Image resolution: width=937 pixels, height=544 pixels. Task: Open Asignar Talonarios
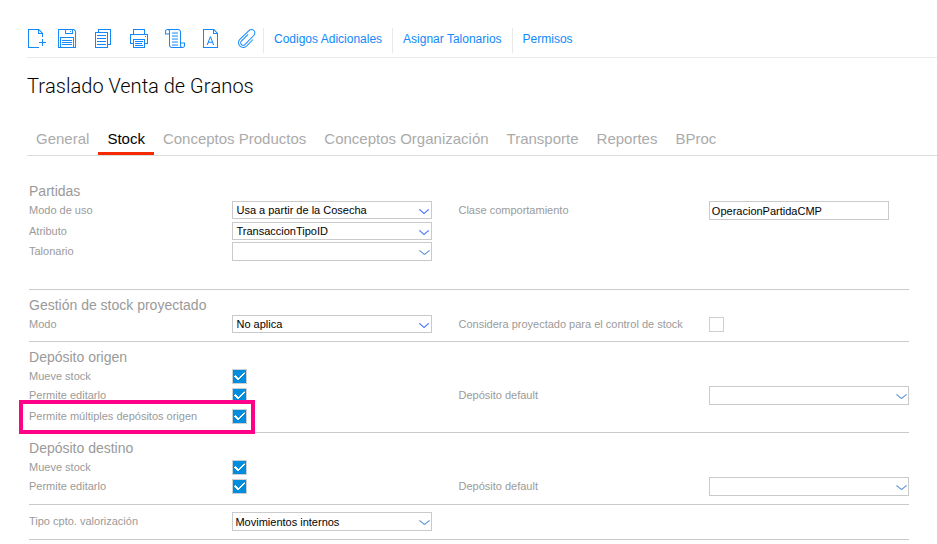(x=452, y=39)
